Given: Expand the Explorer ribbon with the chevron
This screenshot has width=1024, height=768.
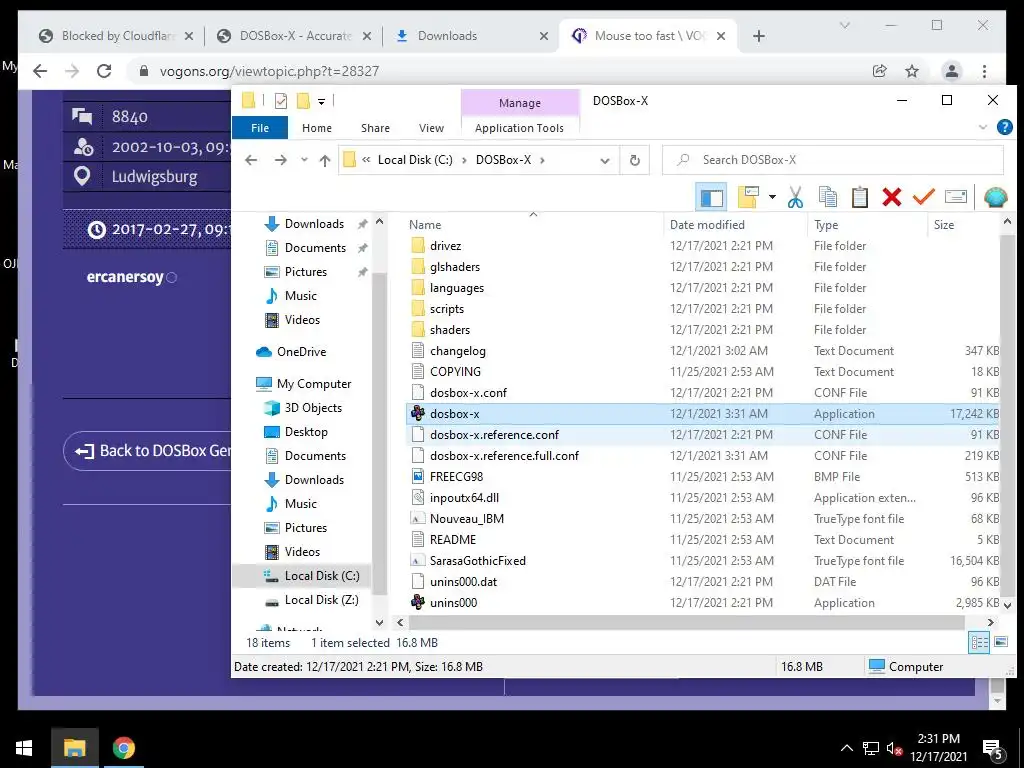Looking at the screenshot, I should pyautogui.click(x=983, y=127).
